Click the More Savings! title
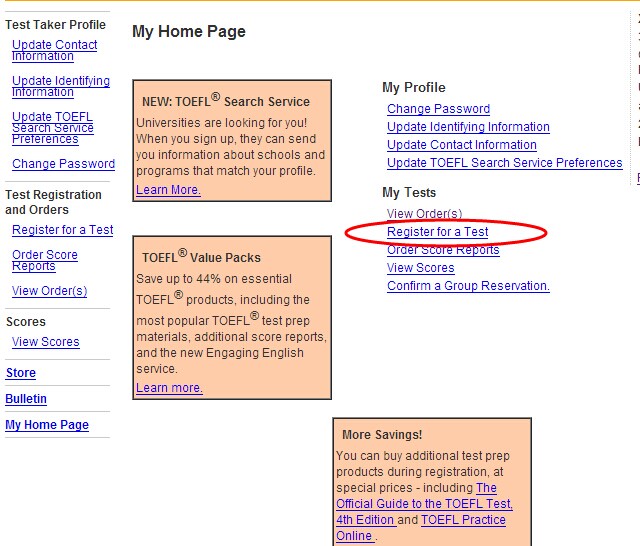The image size is (640, 546). pyautogui.click(x=382, y=435)
